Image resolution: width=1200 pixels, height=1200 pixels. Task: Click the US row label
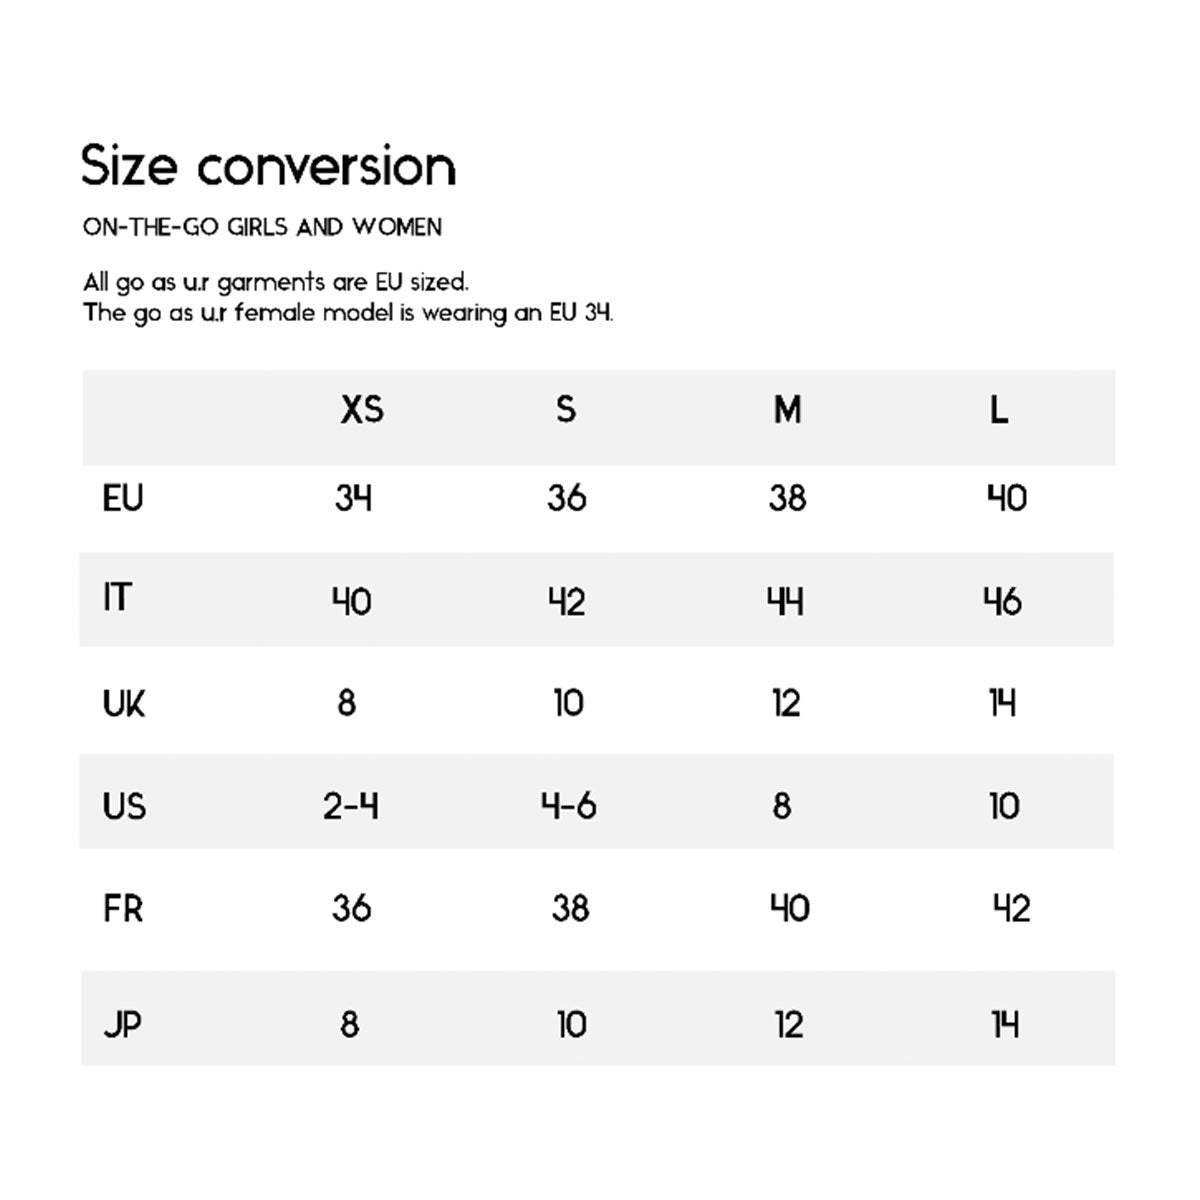[124, 806]
